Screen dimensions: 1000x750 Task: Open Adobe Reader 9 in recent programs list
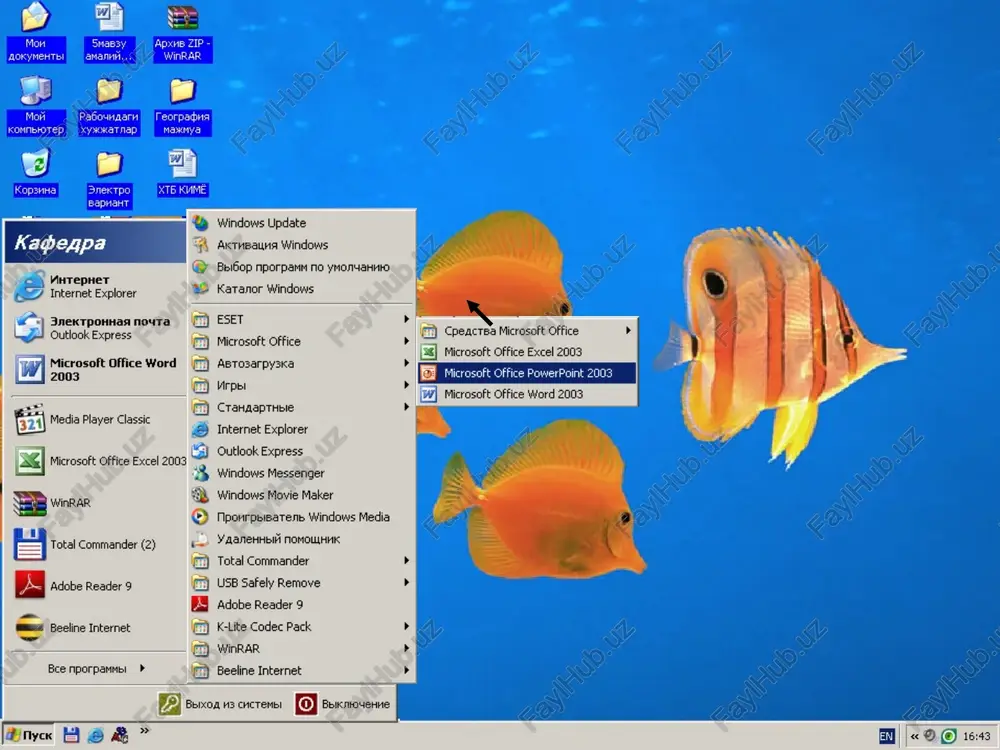click(96, 586)
